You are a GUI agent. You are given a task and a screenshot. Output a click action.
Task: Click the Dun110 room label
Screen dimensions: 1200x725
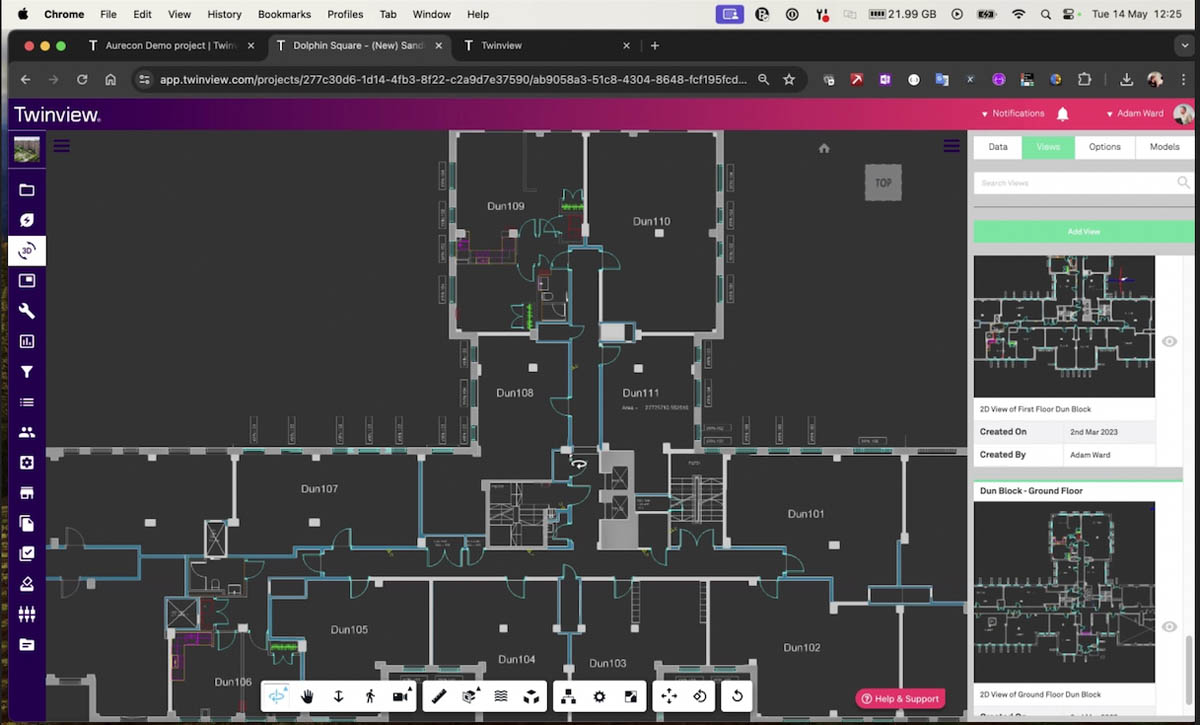click(x=651, y=221)
